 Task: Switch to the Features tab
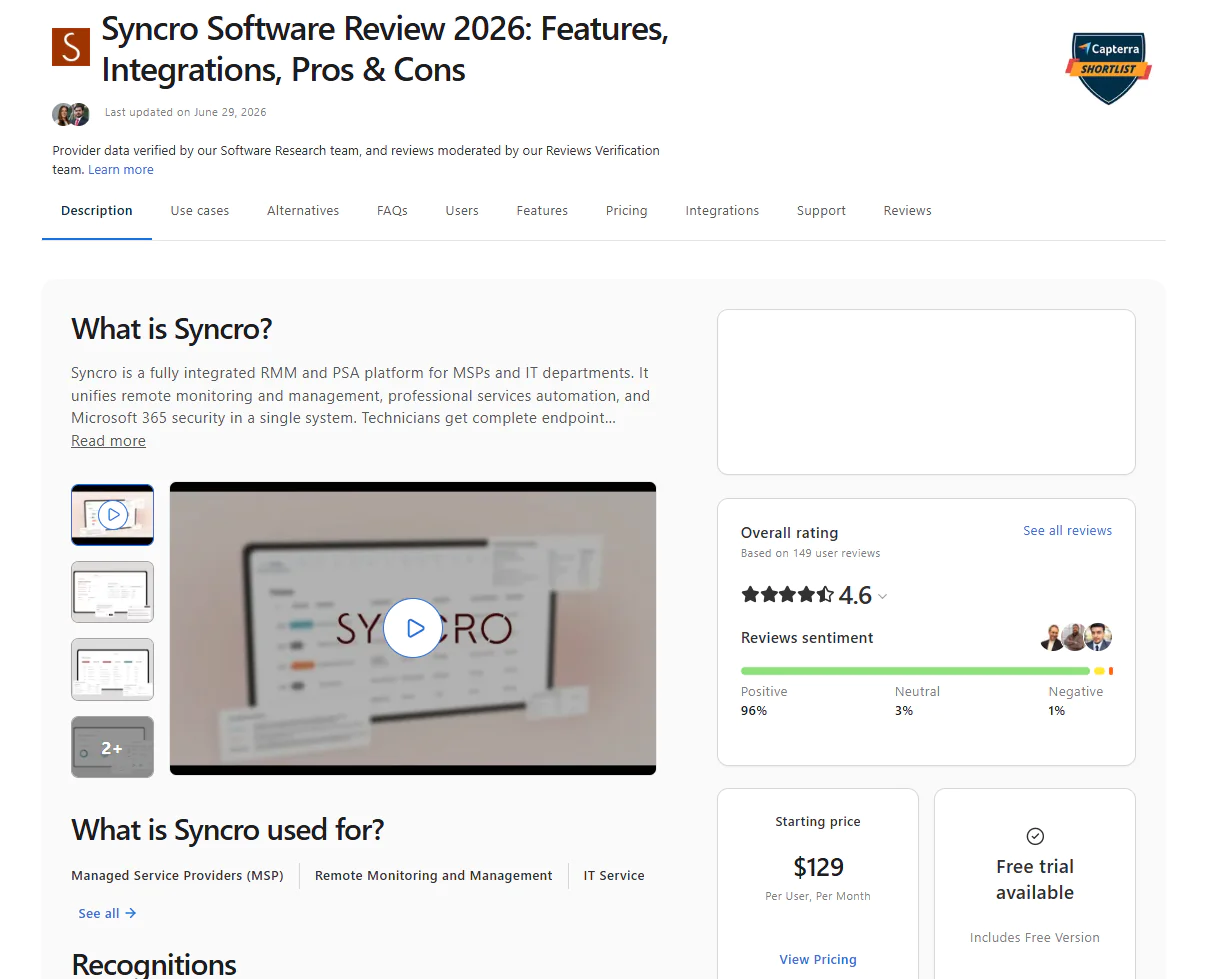pos(542,211)
